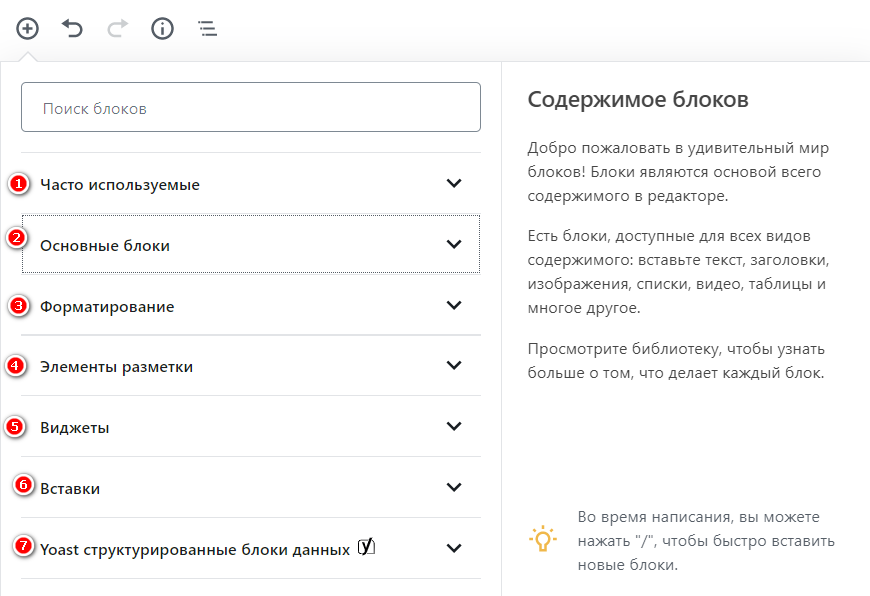Undo the last action

[72, 28]
